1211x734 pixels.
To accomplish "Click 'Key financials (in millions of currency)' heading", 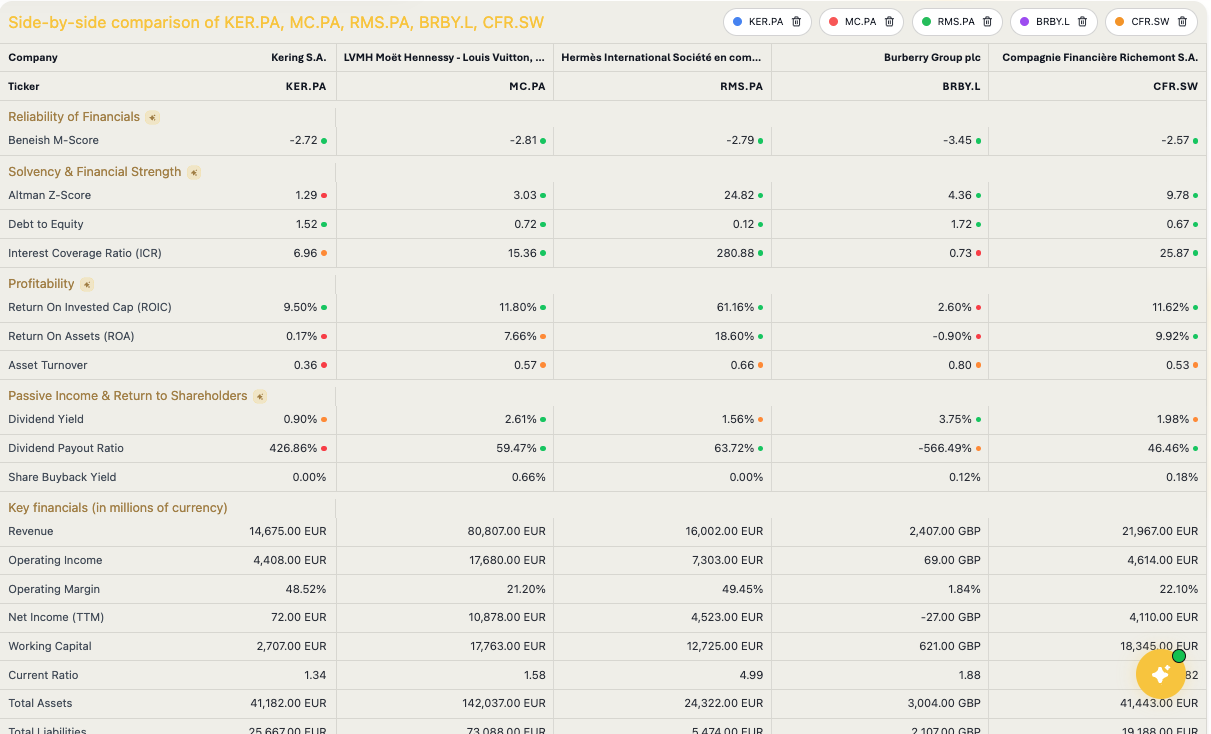I will (x=118, y=508).
